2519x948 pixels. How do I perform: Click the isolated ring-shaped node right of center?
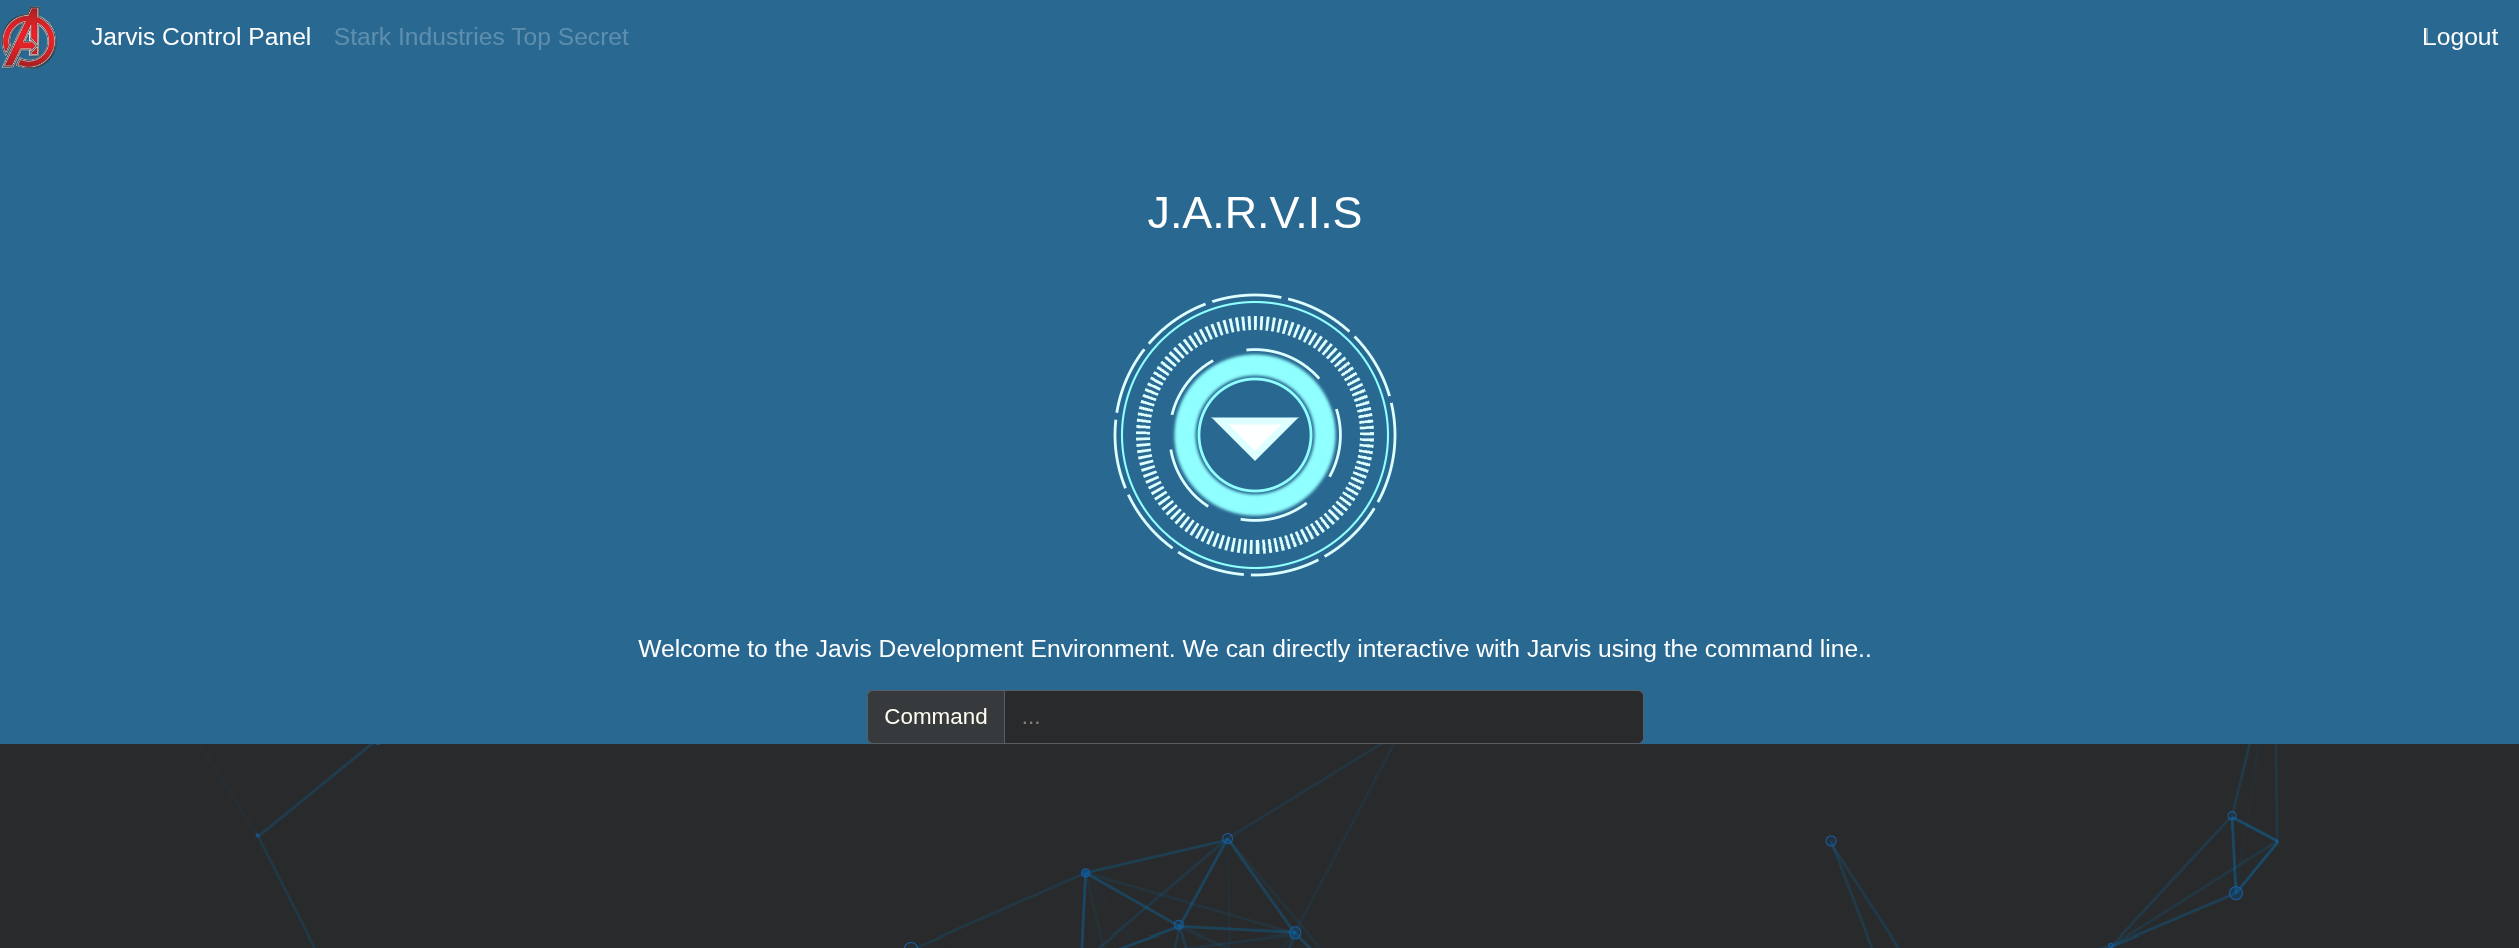[x=1831, y=841]
